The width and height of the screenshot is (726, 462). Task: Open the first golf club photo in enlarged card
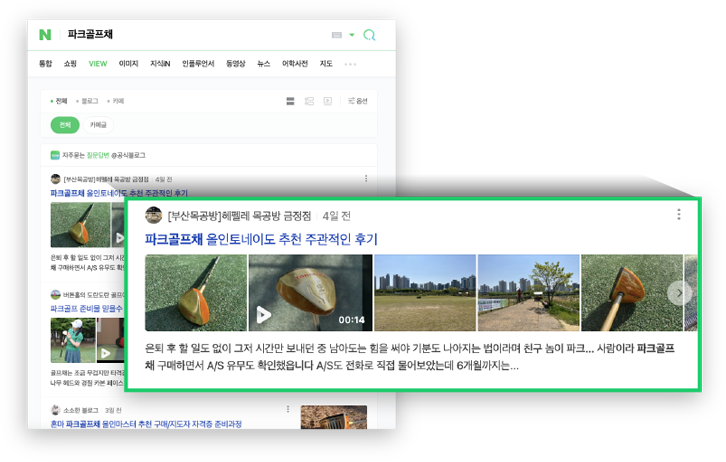[x=196, y=293]
